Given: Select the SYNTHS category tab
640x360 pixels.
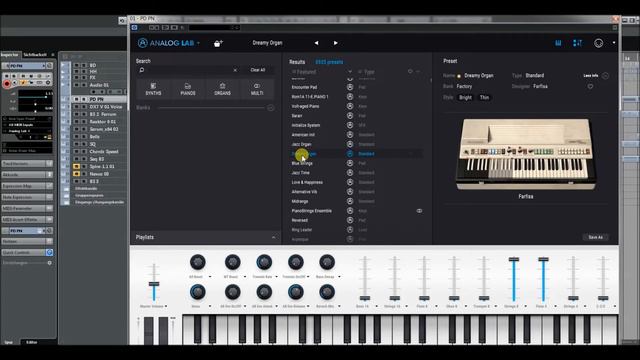Looking at the screenshot, I should tap(153, 89).
